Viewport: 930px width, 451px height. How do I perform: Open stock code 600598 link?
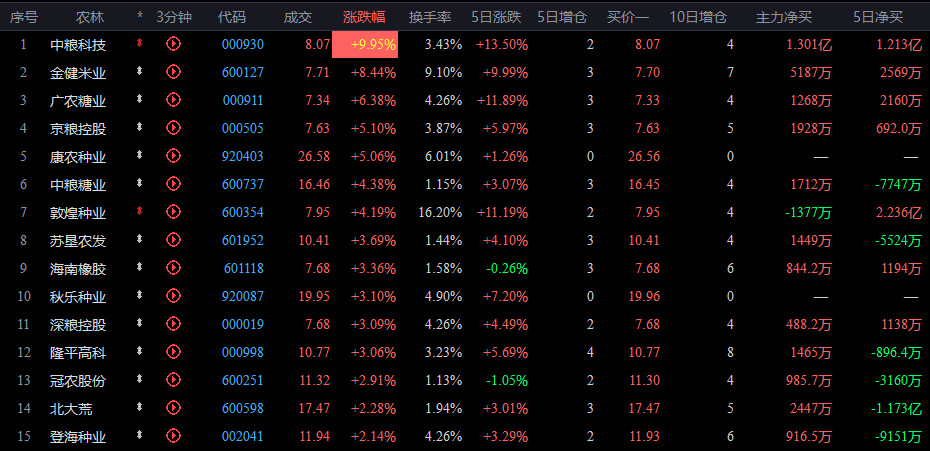[242, 409]
